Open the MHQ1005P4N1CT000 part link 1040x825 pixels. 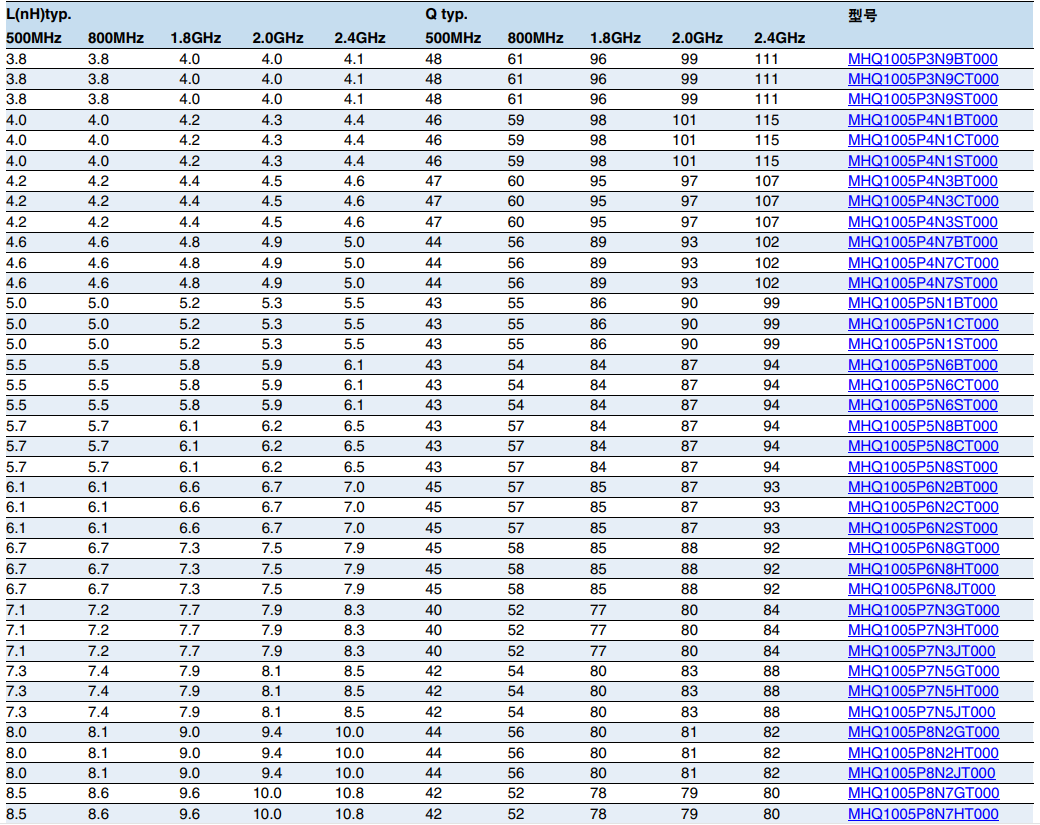923,140
